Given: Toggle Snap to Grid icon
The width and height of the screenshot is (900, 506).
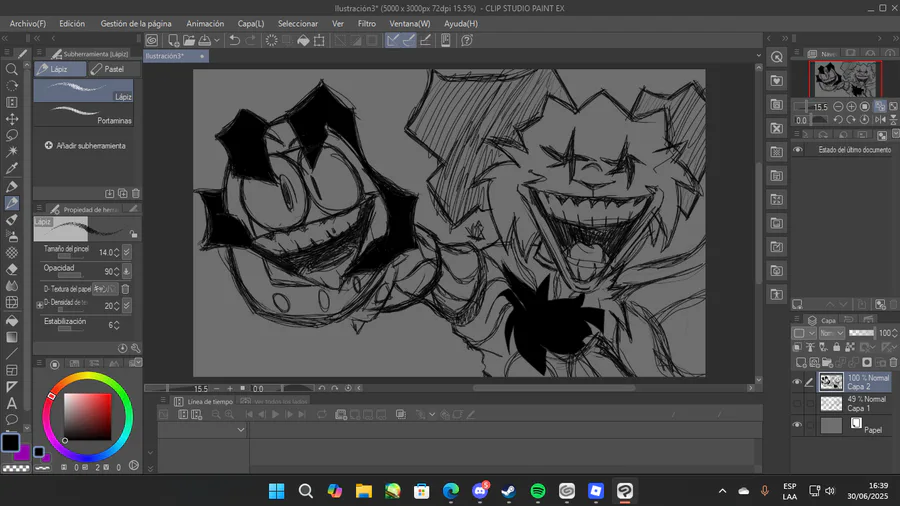Looking at the screenshot, I should tap(425, 40).
